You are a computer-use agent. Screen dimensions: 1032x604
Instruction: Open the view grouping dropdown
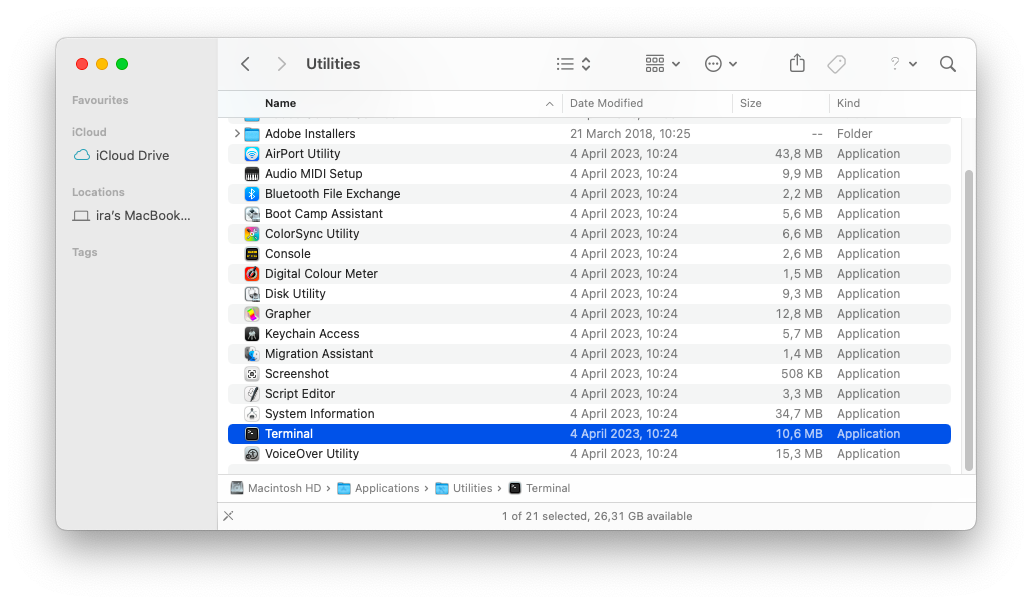[x=661, y=63]
